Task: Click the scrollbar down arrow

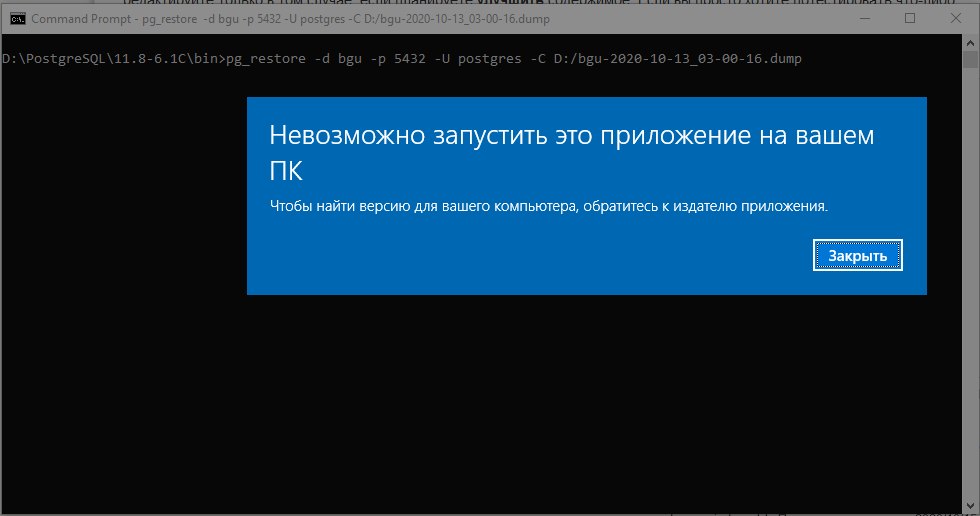Action: pos(970,505)
